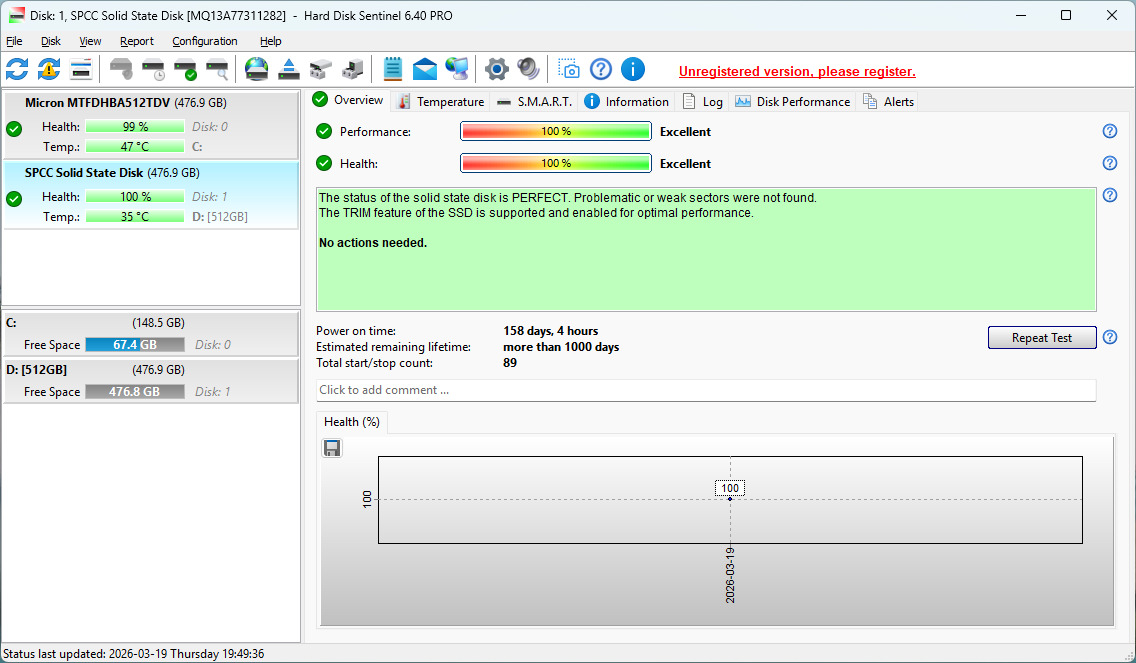Image resolution: width=1136 pixels, height=663 pixels.
Task: Switch to the Log tab
Action: (703, 101)
